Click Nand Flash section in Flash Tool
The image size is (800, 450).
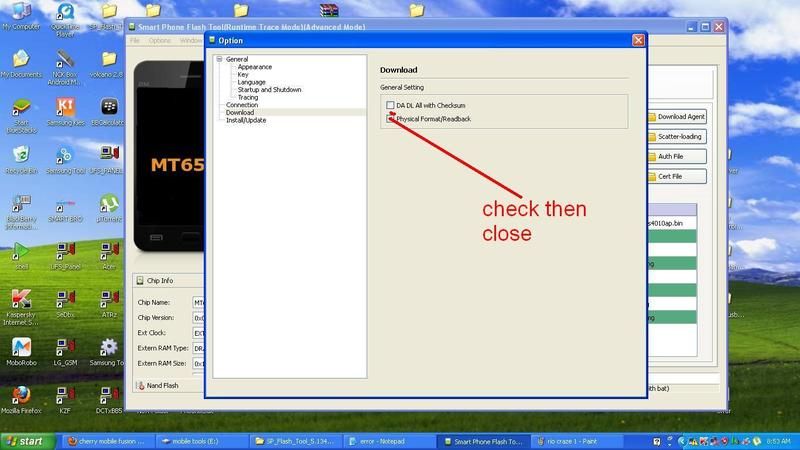162,386
